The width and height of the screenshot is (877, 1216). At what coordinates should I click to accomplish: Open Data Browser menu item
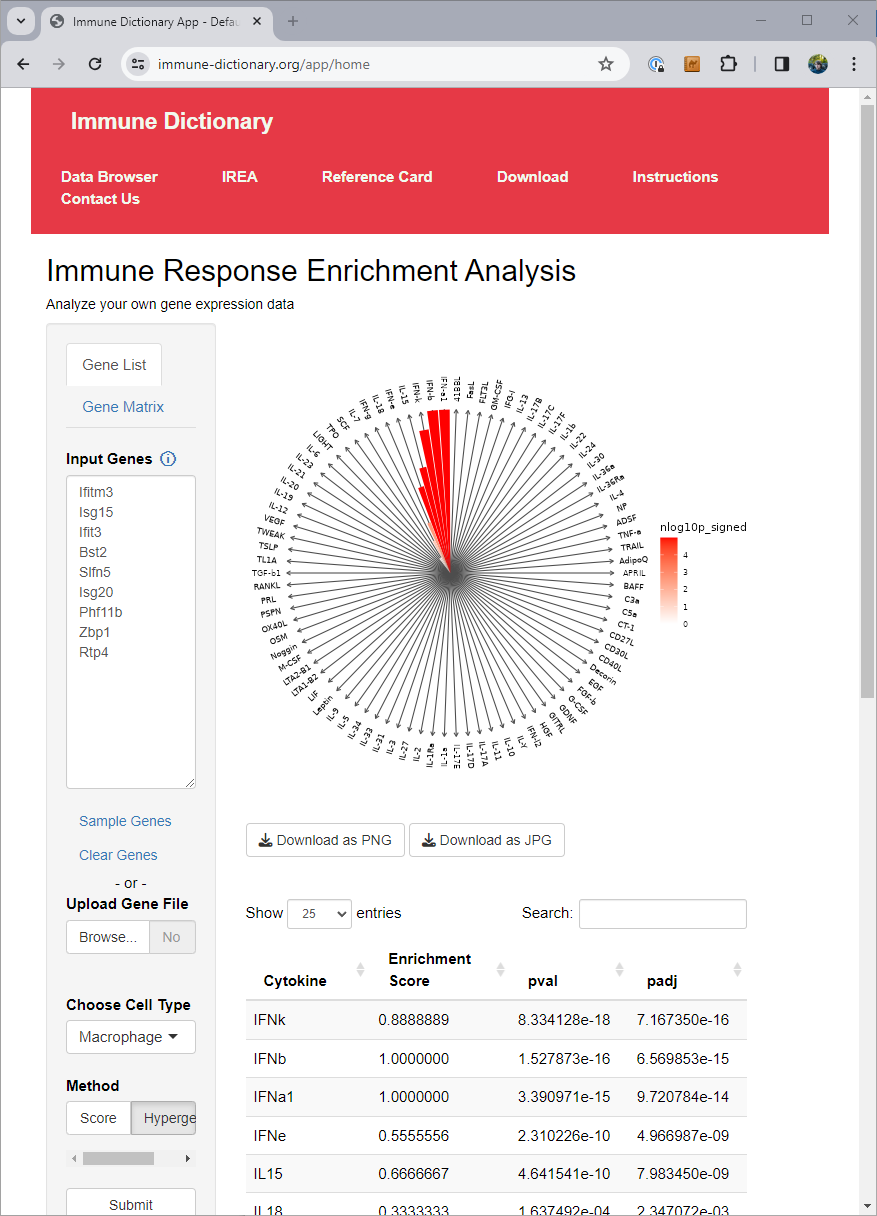click(109, 177)
